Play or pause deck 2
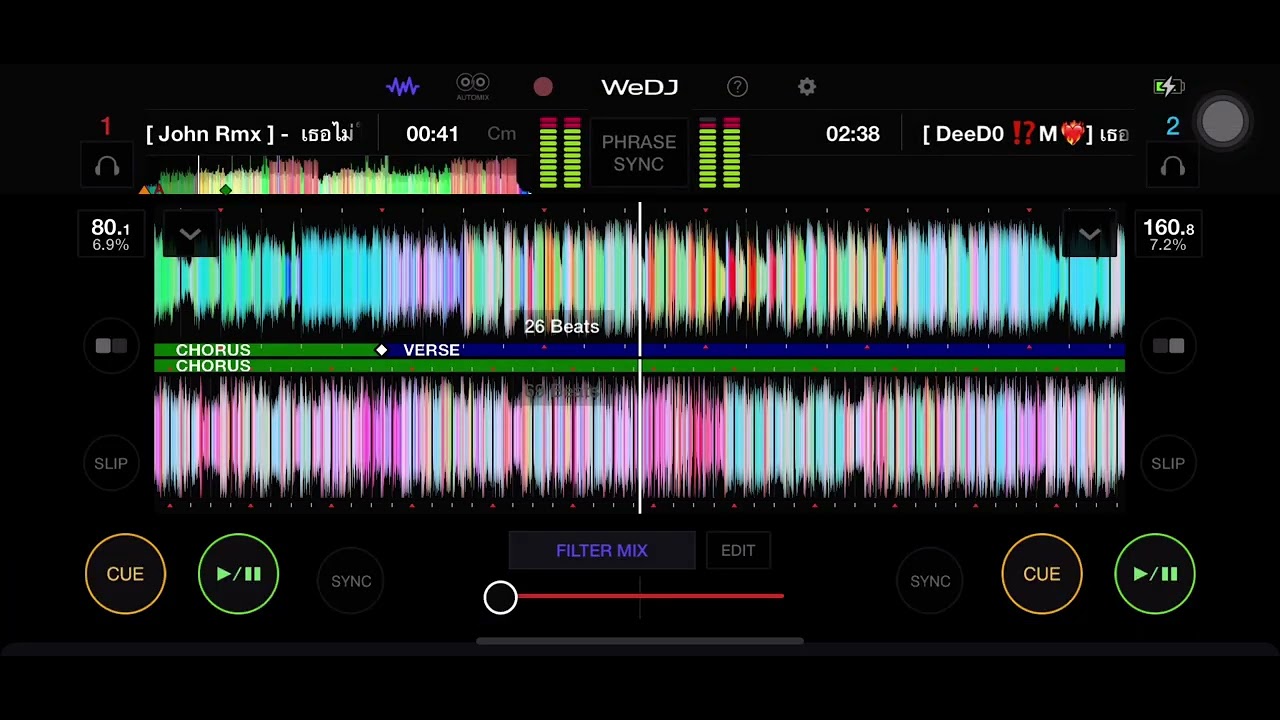1280x720 pixels. [x=1155, y=574]
